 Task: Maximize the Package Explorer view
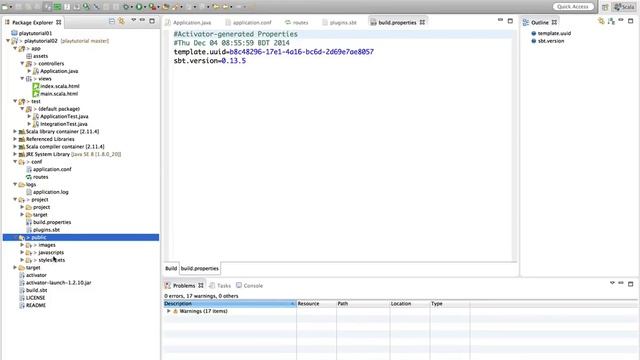152,21
